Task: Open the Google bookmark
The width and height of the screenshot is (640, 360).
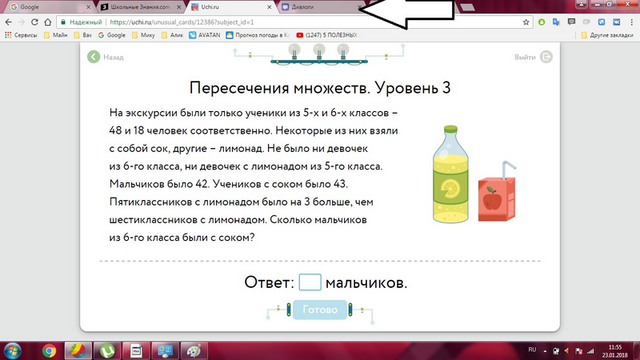Action: click(112, 35)
